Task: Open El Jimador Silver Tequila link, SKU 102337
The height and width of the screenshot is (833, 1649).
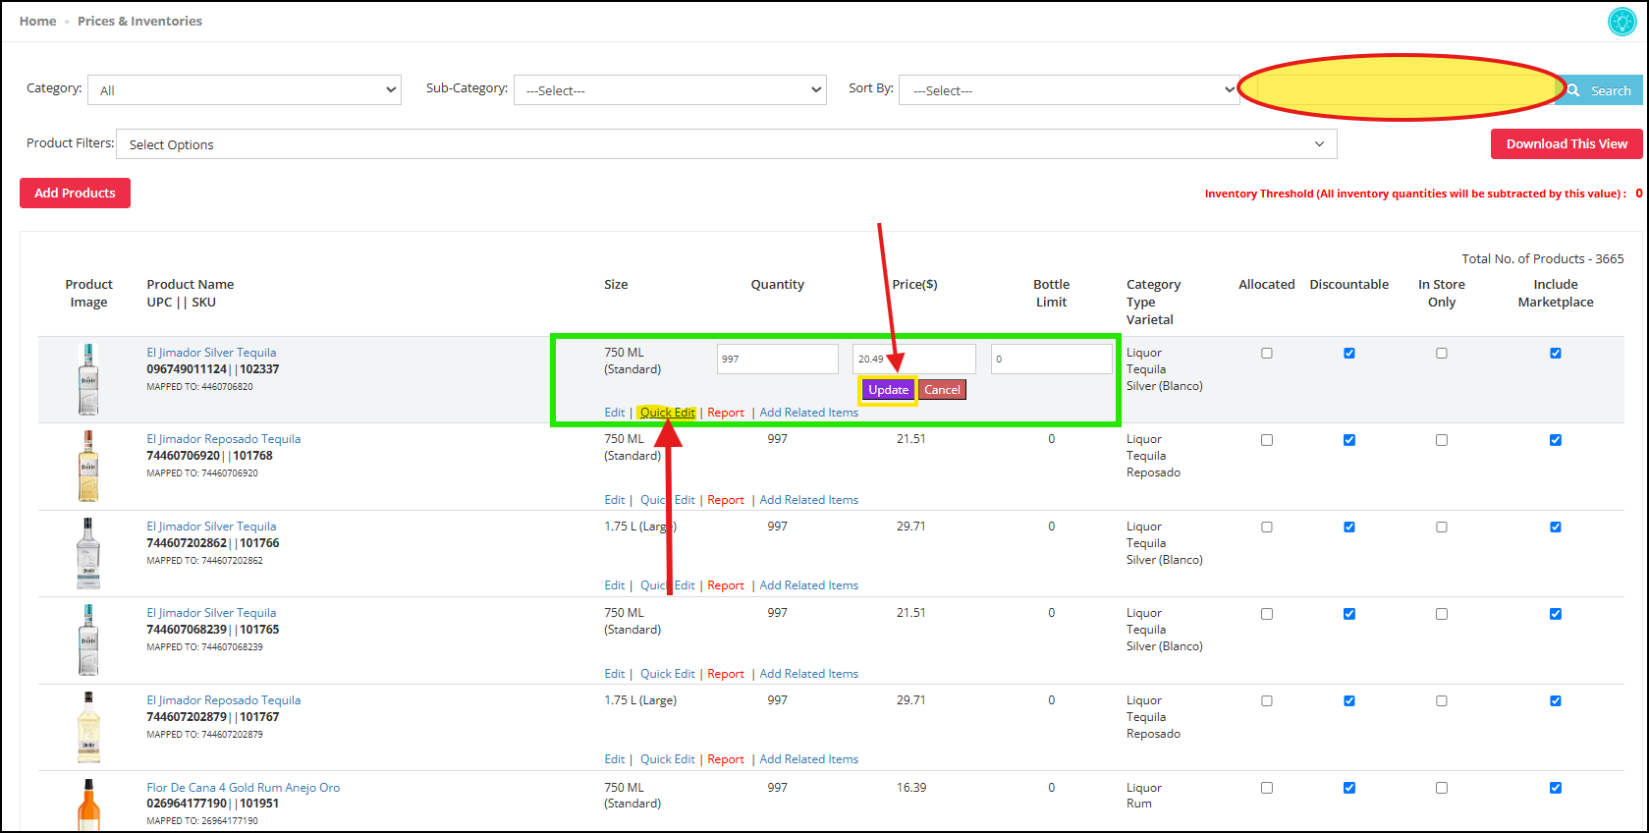Action: click(x=211, y=352)
